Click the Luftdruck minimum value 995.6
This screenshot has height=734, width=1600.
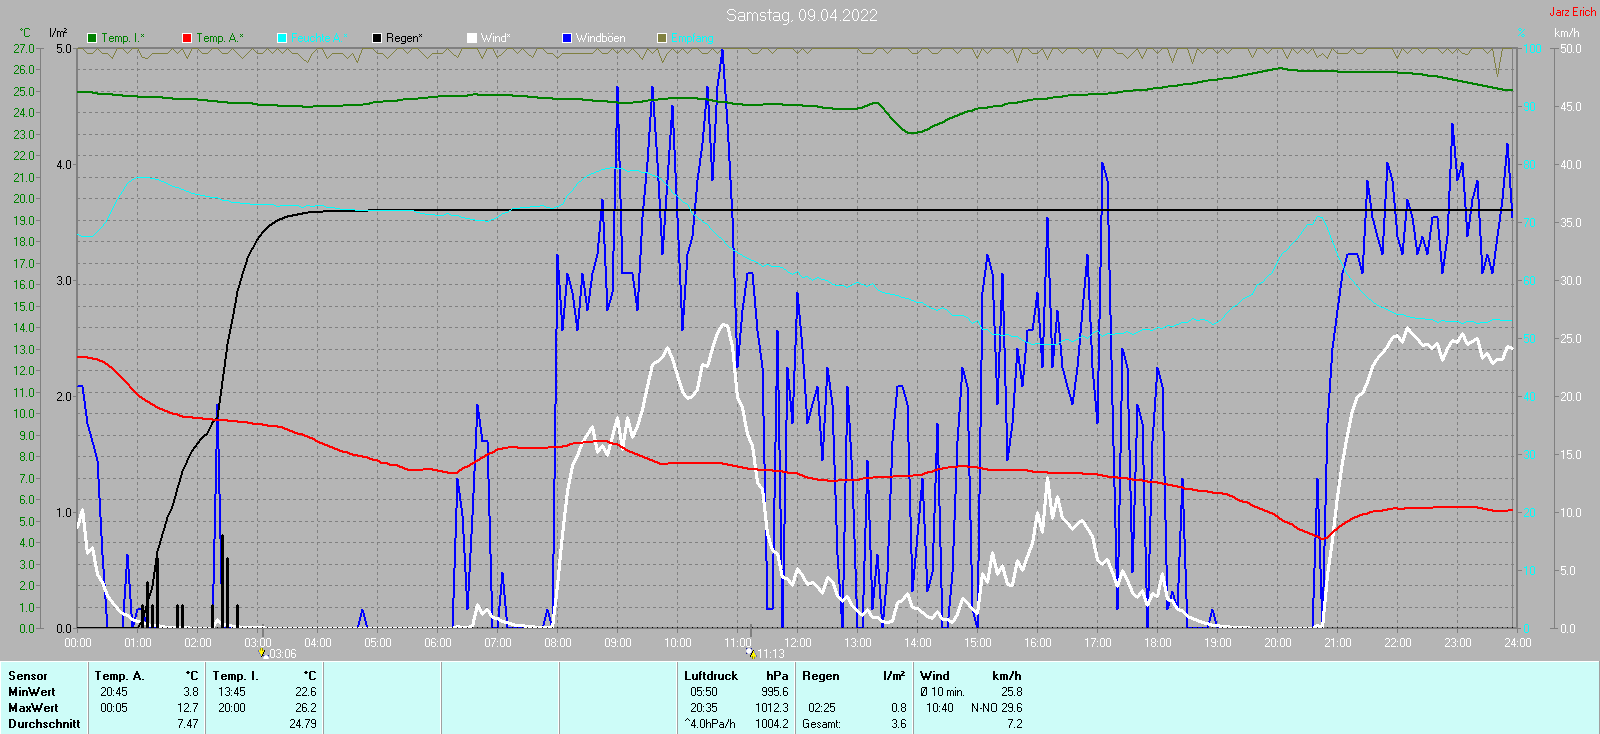click(x=775, y=692)
